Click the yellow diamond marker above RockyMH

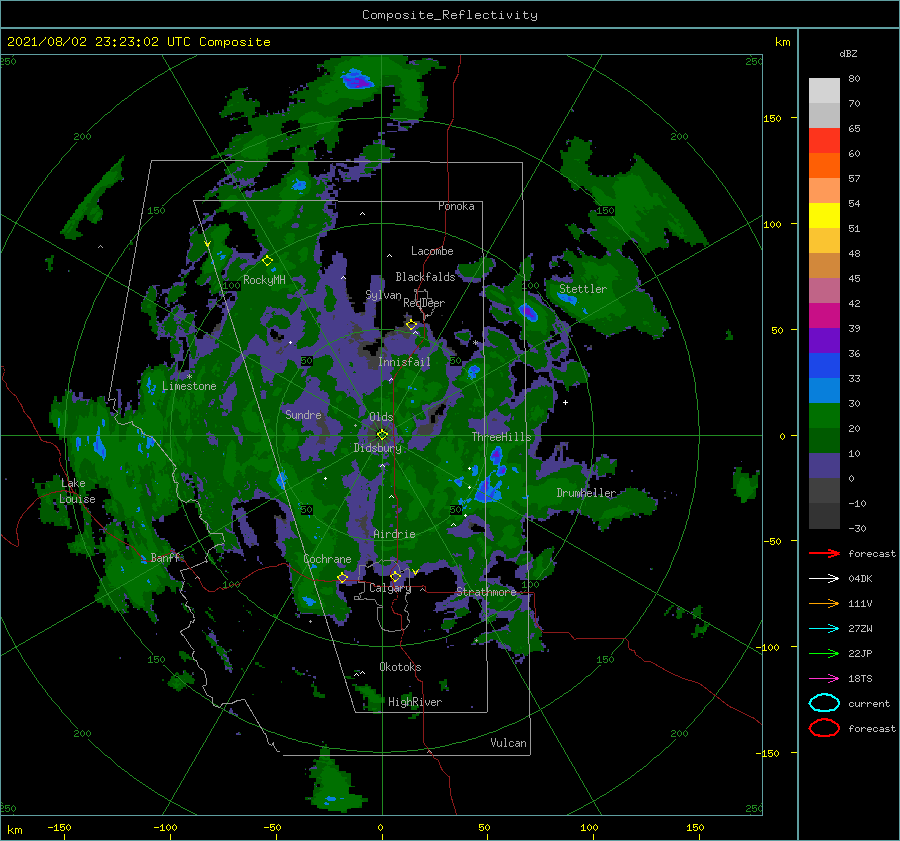[267, 261]
